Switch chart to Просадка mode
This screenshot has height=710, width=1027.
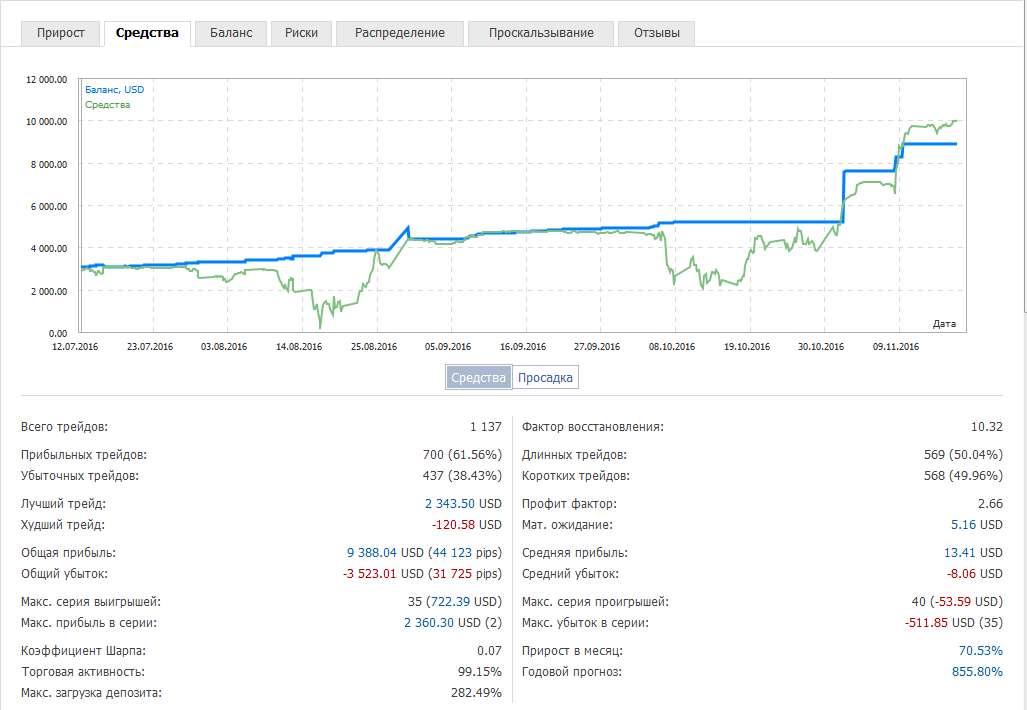pyautogui.click(x=545, y=378)
